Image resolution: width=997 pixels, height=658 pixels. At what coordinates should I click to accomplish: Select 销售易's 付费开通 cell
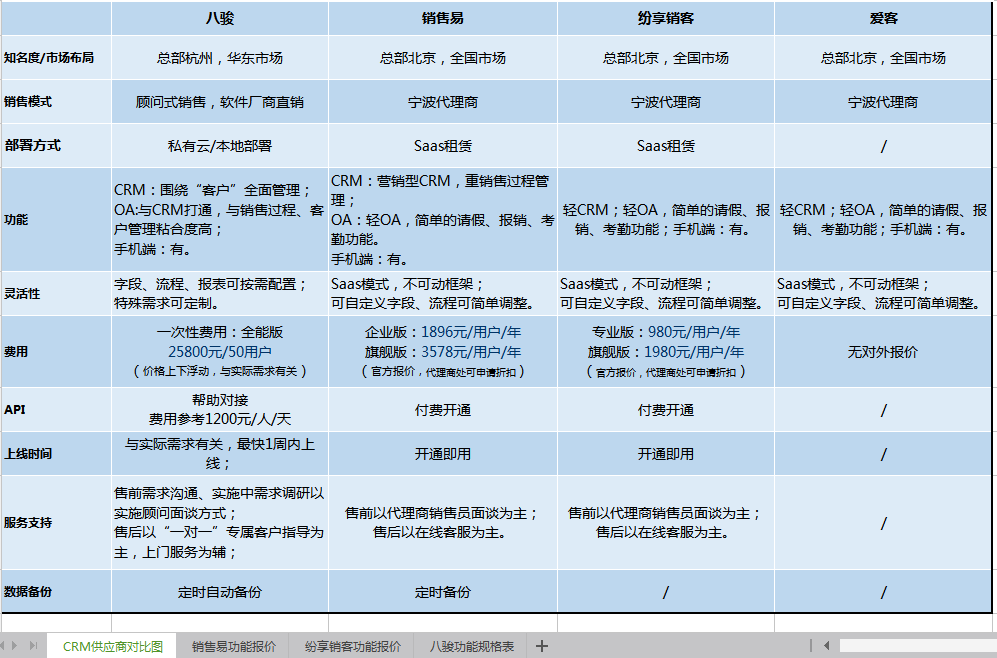(443, 409)
